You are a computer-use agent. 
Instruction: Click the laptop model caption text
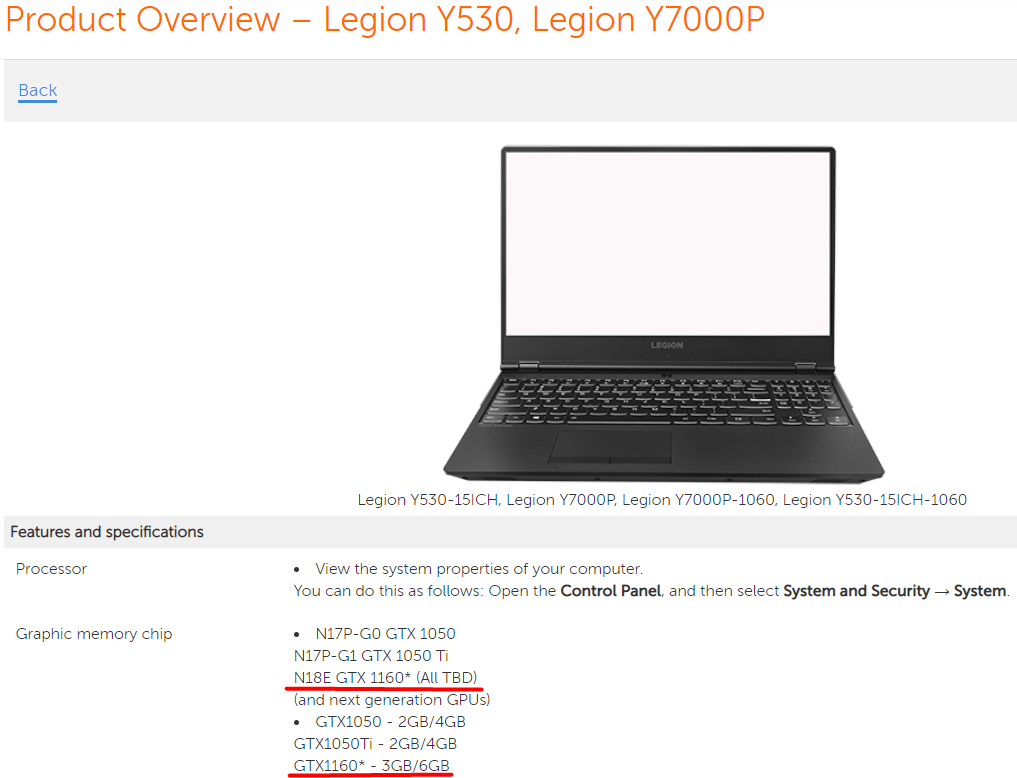(x=662, y=500)
